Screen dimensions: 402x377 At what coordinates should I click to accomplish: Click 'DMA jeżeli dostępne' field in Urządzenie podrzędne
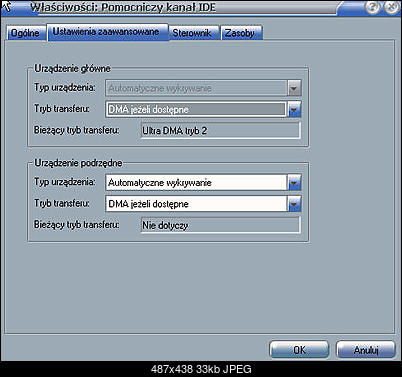(196, 204)
